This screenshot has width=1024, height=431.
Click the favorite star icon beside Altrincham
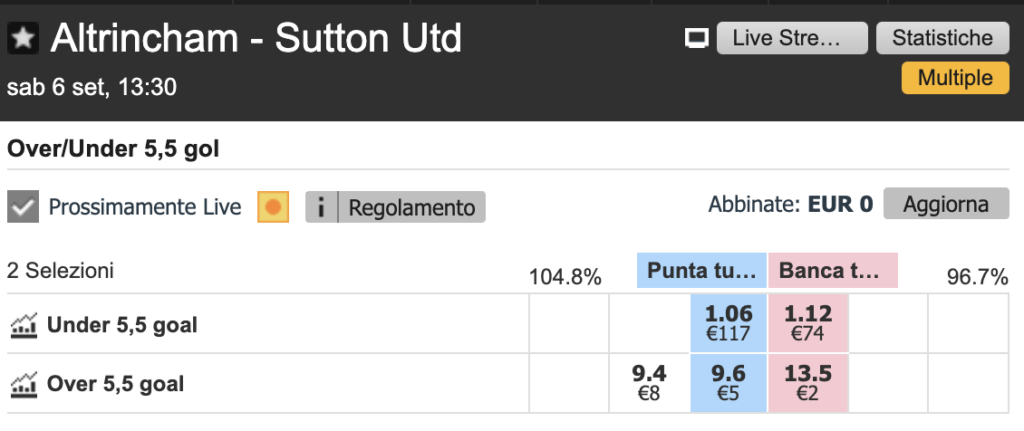click(23, 39)
